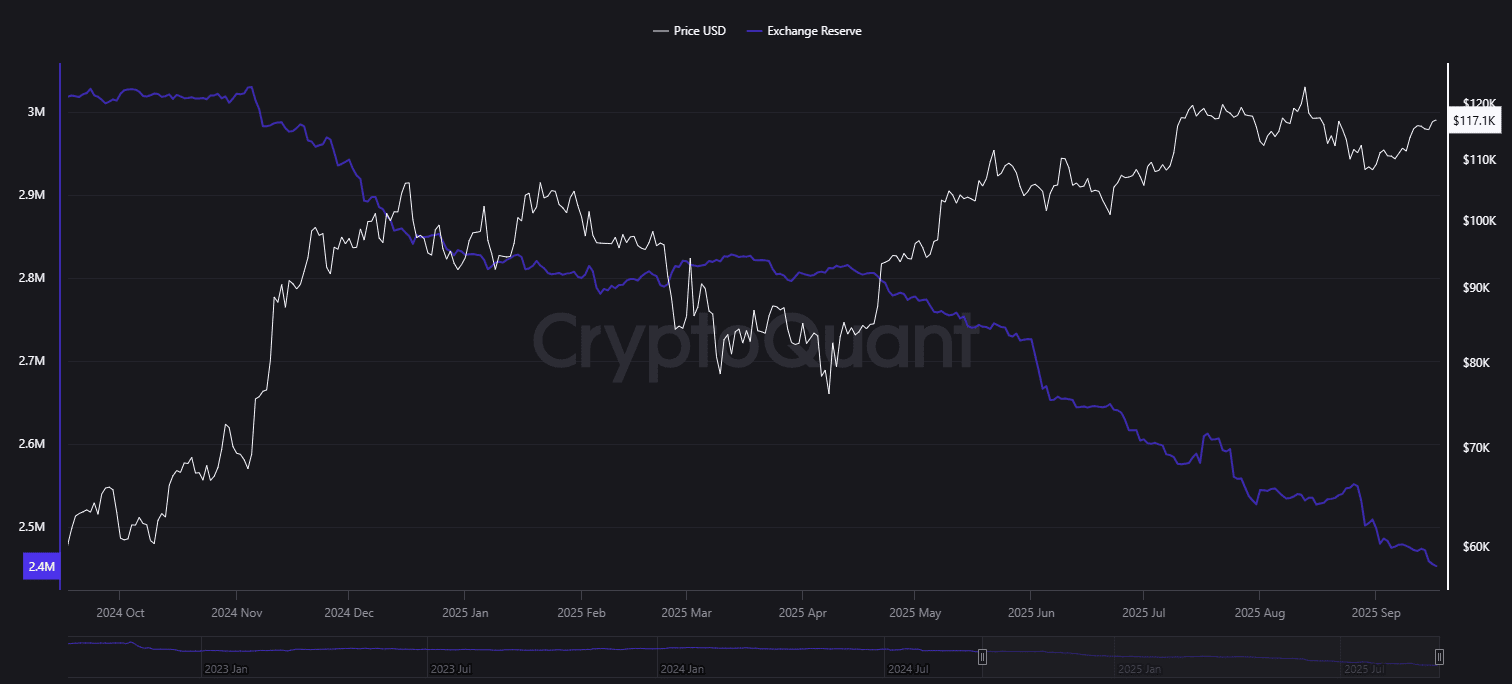Viewport: 1512px width, 684px height.
Task: Click the 3M label on left axis
Action: (36, 112)
